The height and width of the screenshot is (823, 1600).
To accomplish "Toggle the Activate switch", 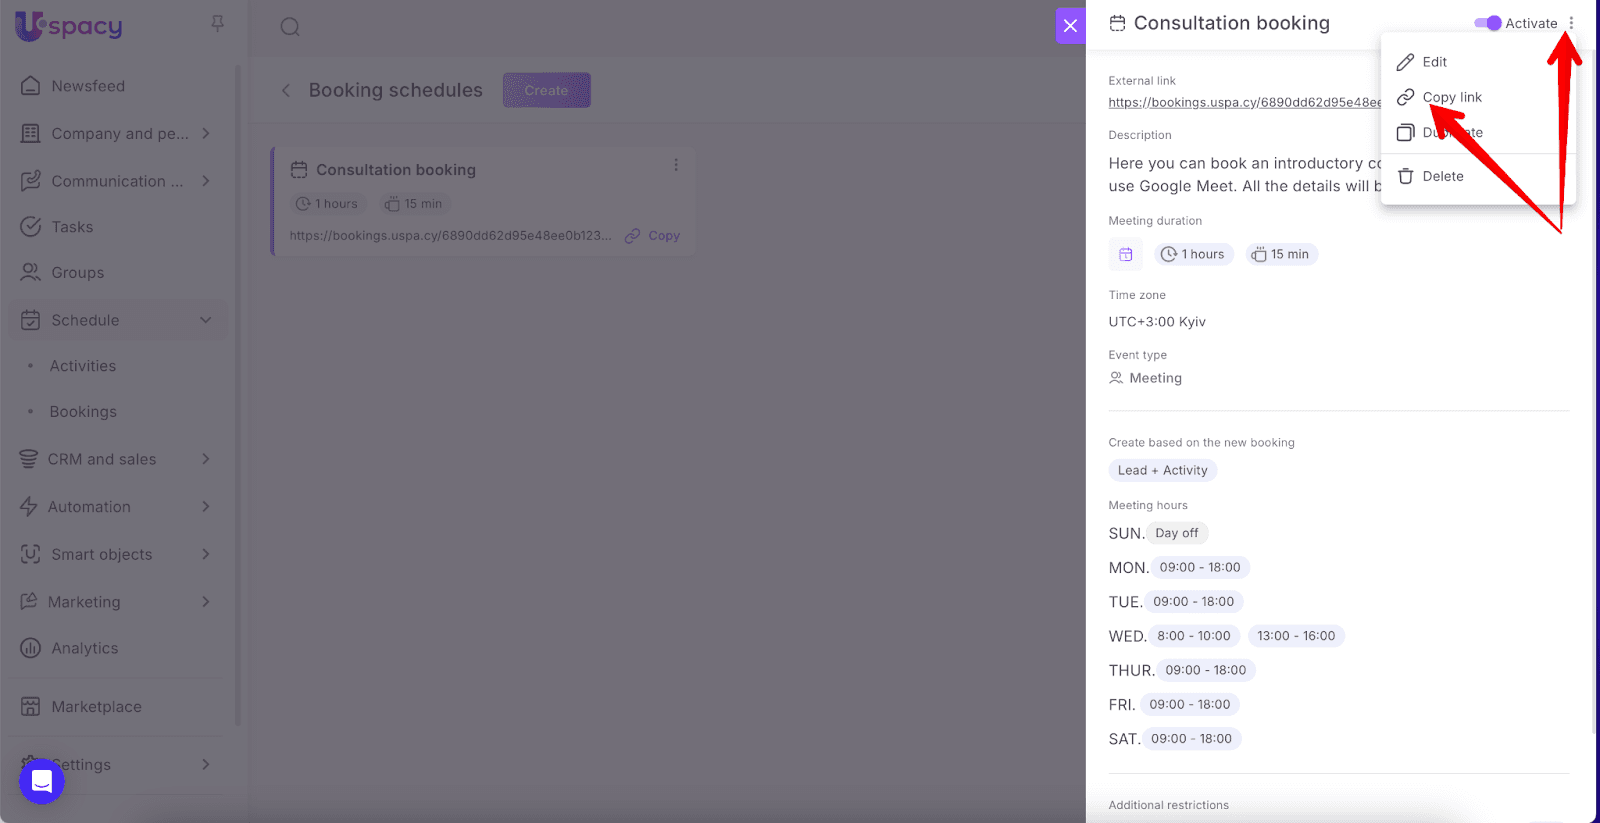I will [1487, 23].
